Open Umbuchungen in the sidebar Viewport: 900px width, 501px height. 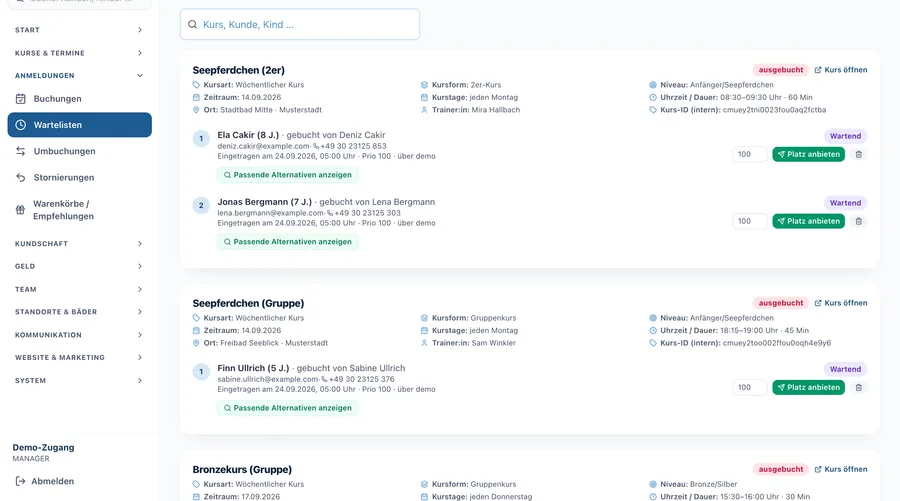(79, 151)
